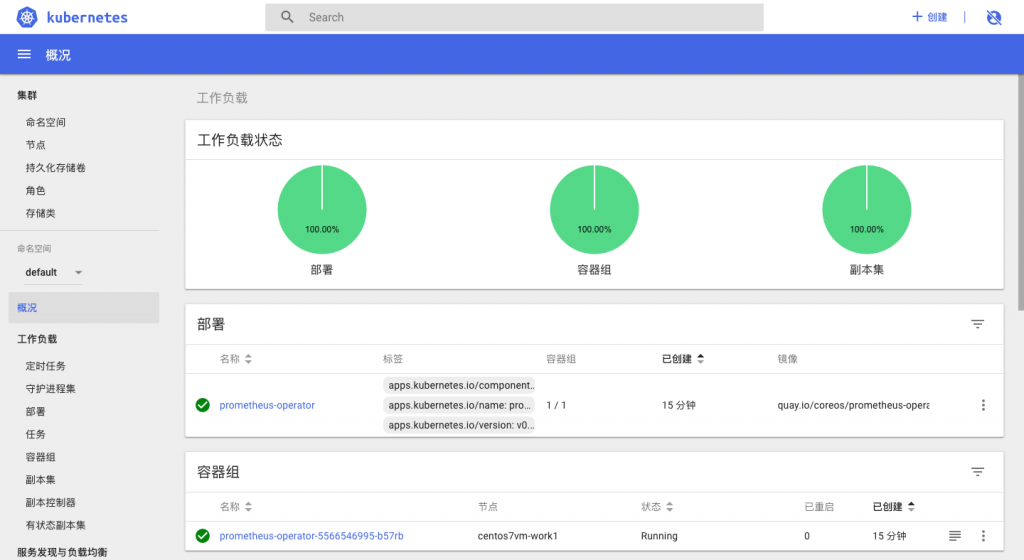Click the 副本集 pie chart
The image size is (1024, 560).
click(867, 210)
